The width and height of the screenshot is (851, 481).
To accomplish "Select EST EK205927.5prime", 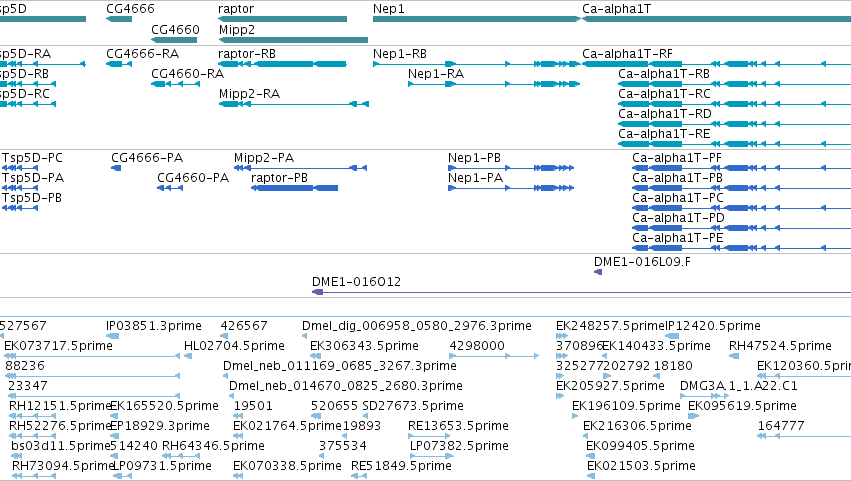I will point(611,387).
